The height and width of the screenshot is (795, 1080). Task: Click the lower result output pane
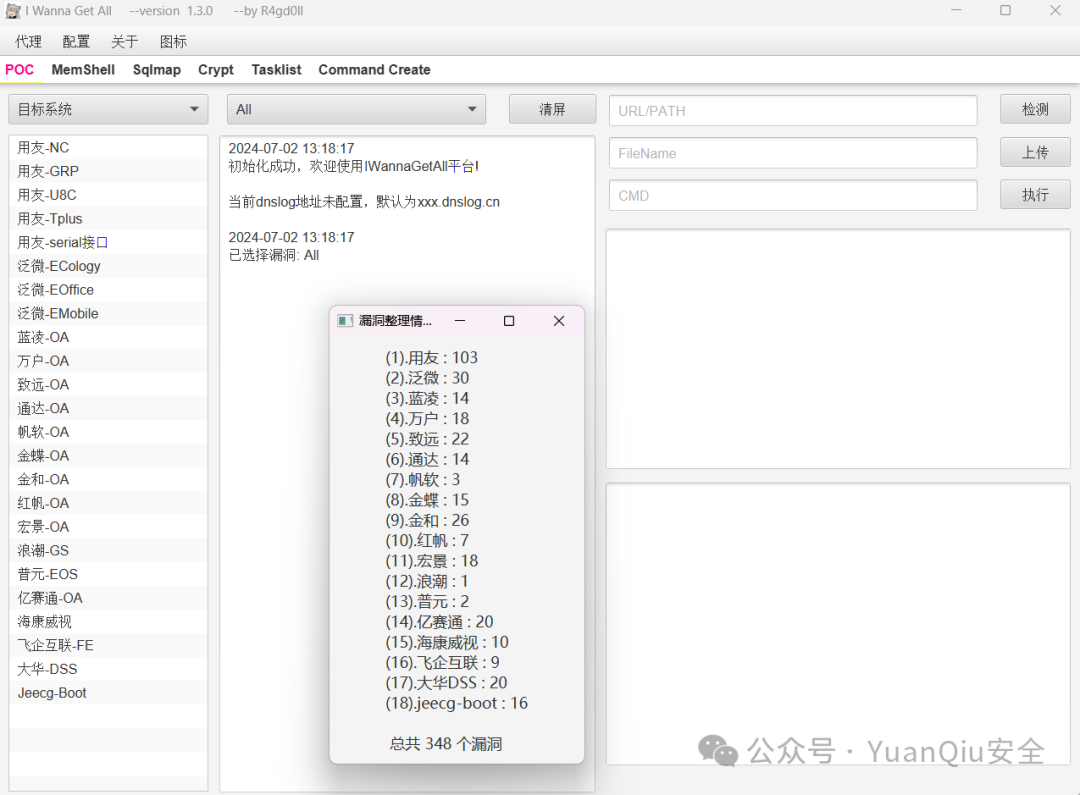coord(838,624)
